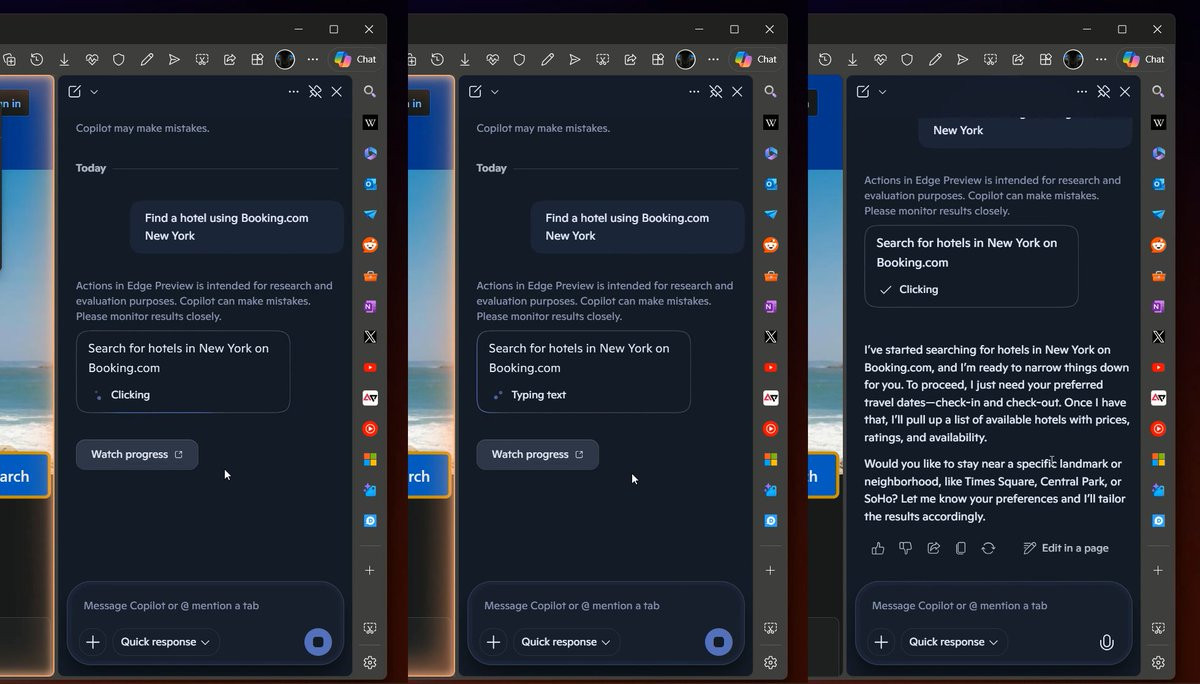Viewport: 1200px width, 684px height.
Task: Click Edit in a page
Action: [1066, 548]
